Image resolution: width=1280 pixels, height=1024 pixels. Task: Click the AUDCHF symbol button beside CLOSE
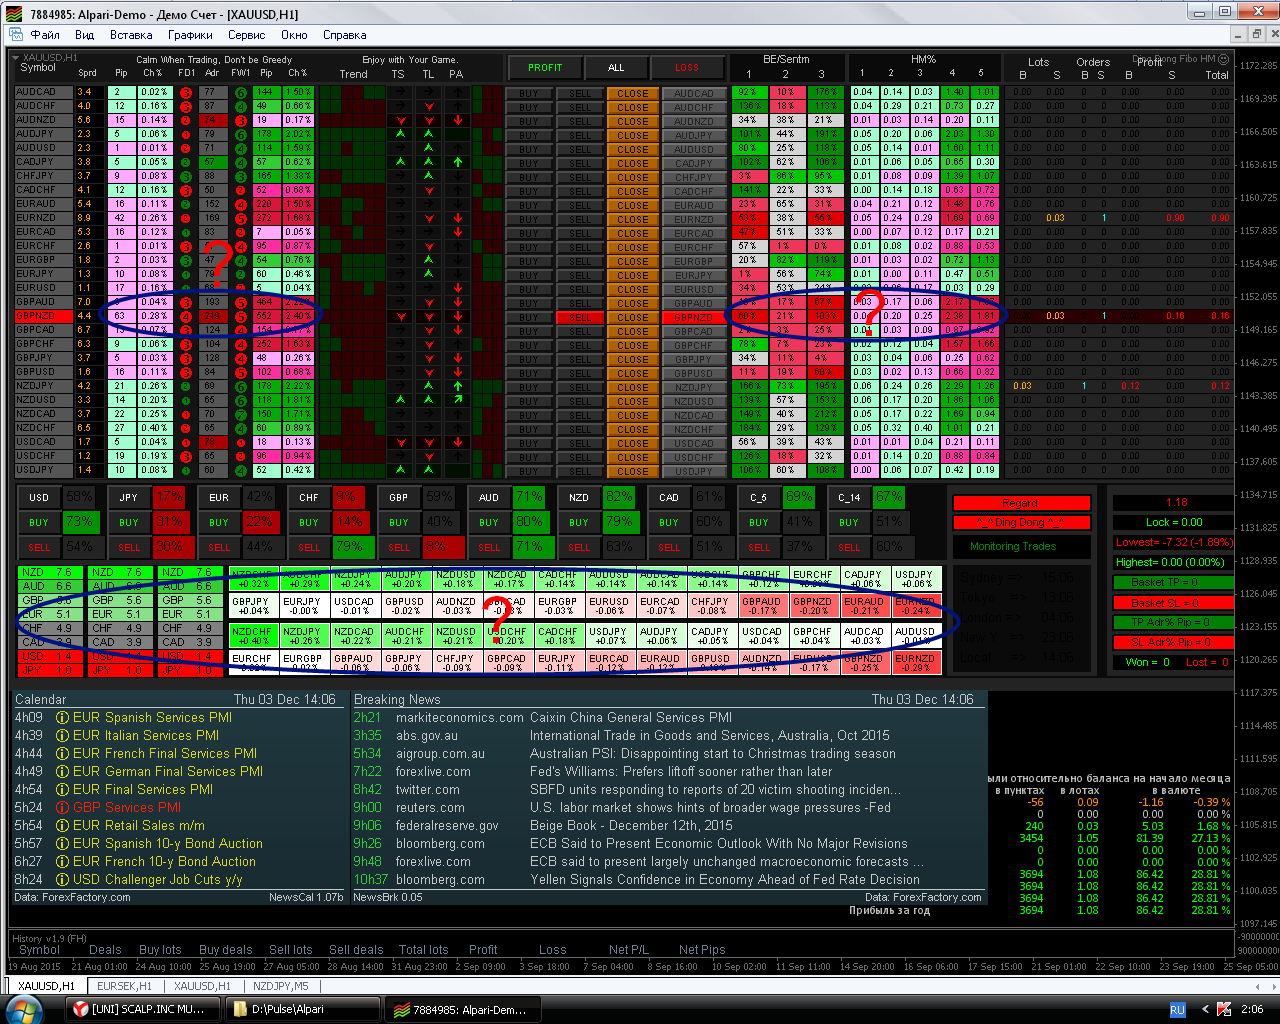coord(694,107)
